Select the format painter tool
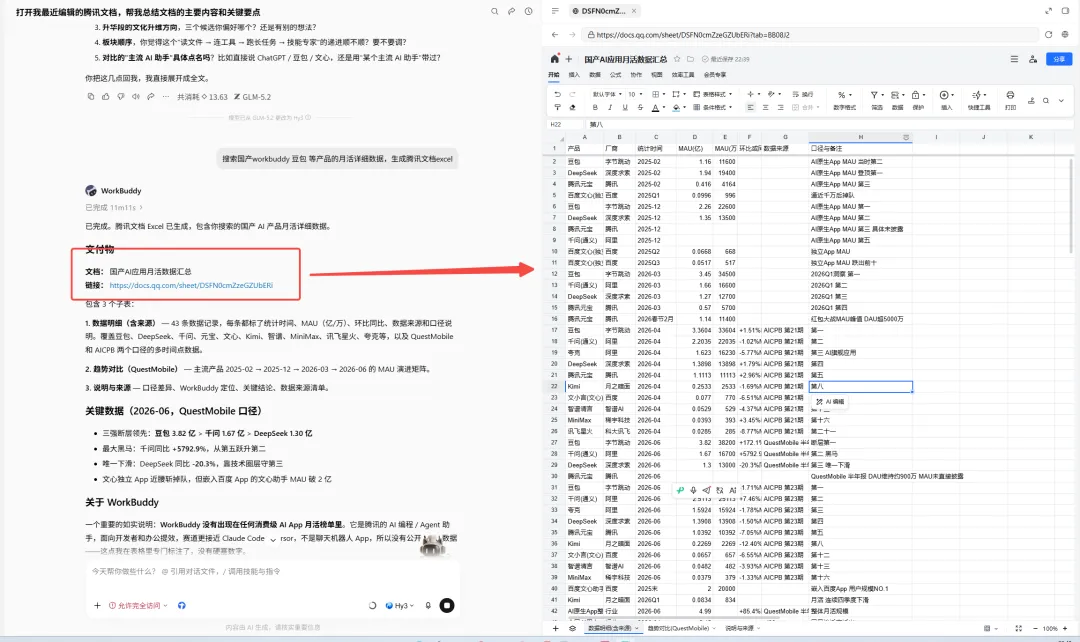Screen dimensions: 1080x642 tap(557, 107)
